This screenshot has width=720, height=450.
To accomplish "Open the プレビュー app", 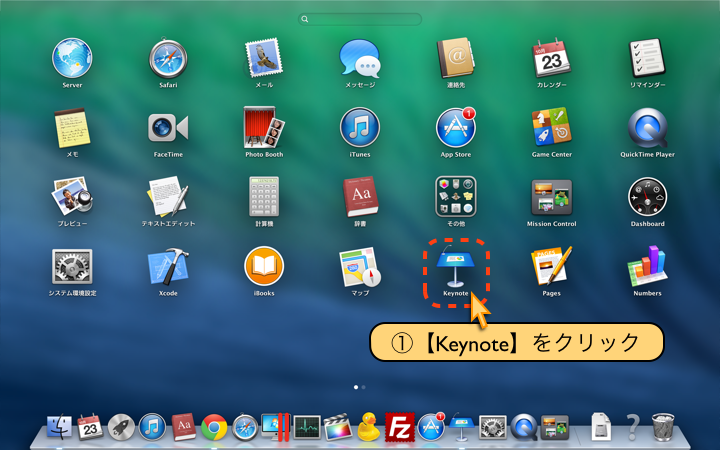I will (x=72, y=197).
